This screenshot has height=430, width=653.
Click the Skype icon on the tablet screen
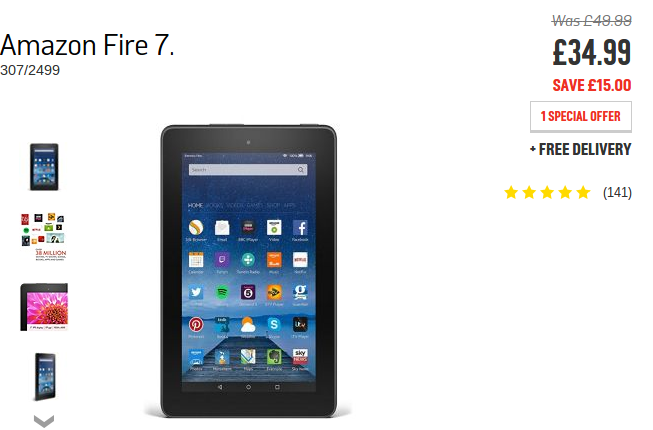pos(274,324)
